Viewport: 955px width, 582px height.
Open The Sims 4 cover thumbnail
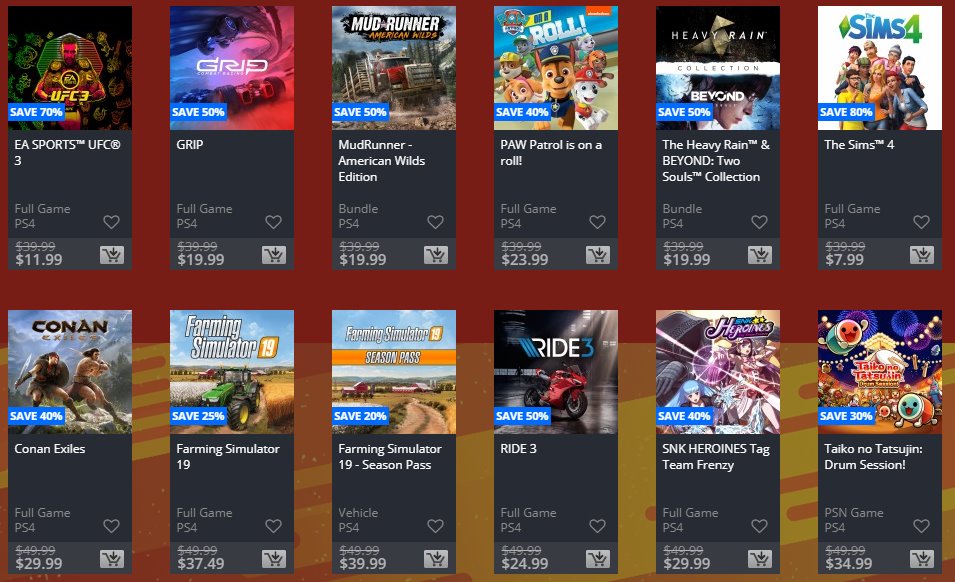click(879, 68)
